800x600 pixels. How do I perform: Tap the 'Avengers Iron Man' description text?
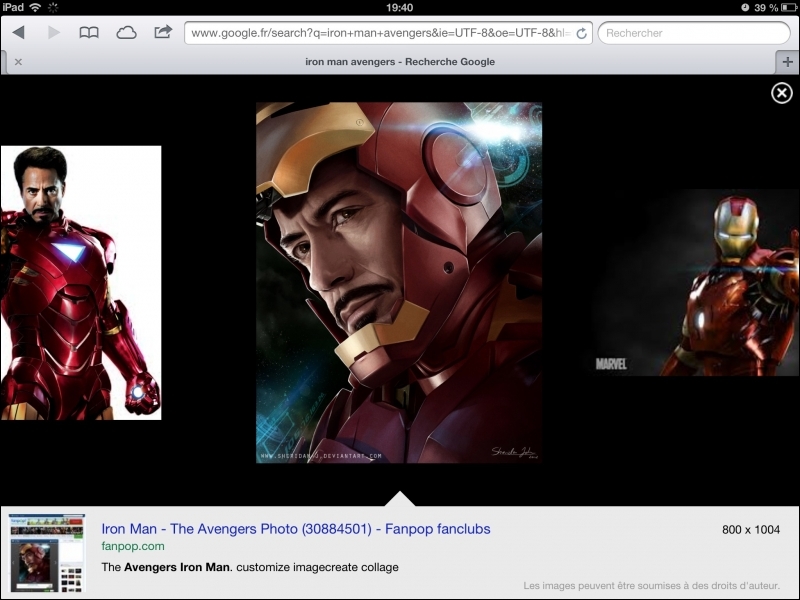click(177, 567)
